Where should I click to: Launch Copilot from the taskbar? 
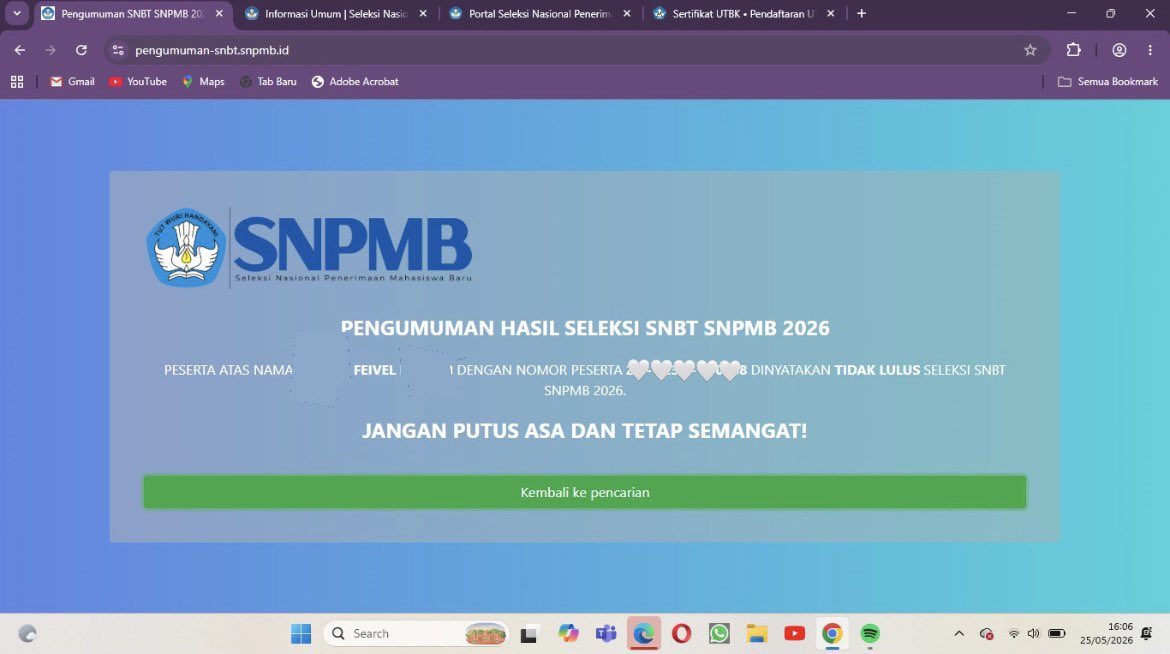tap(568, 634)
